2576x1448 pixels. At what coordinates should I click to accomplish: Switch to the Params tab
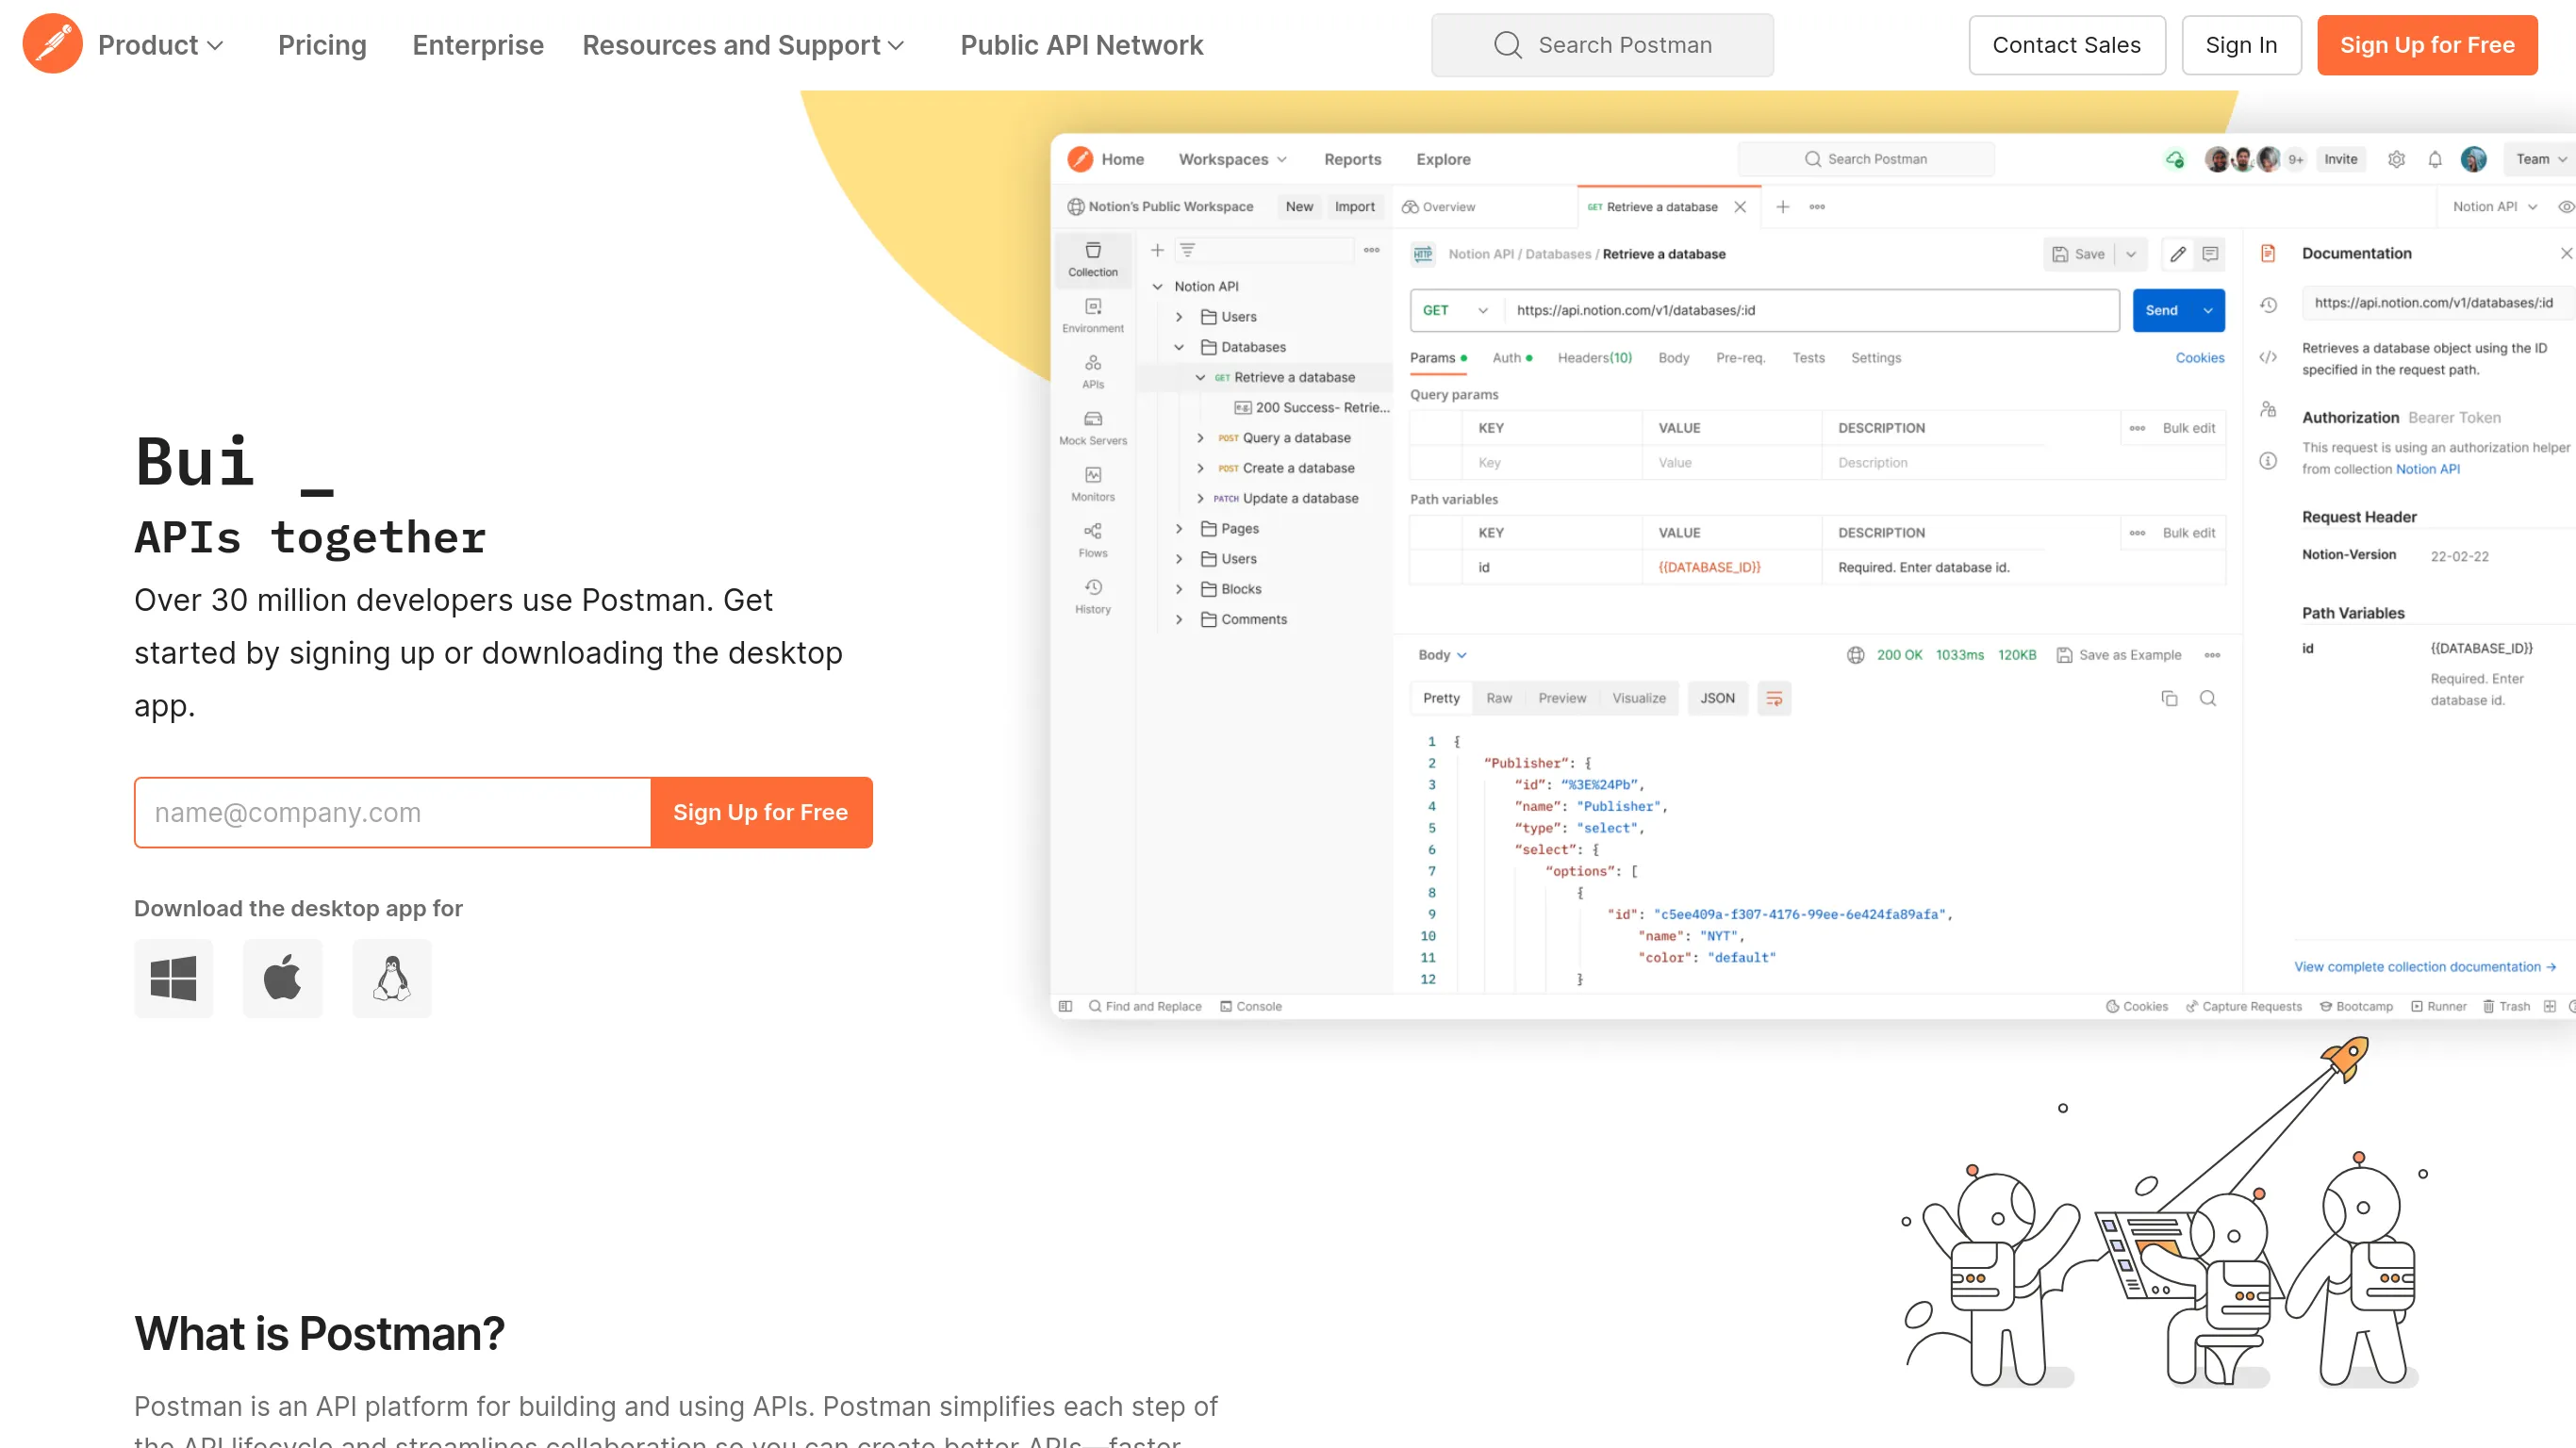(x=1437, y=358)
